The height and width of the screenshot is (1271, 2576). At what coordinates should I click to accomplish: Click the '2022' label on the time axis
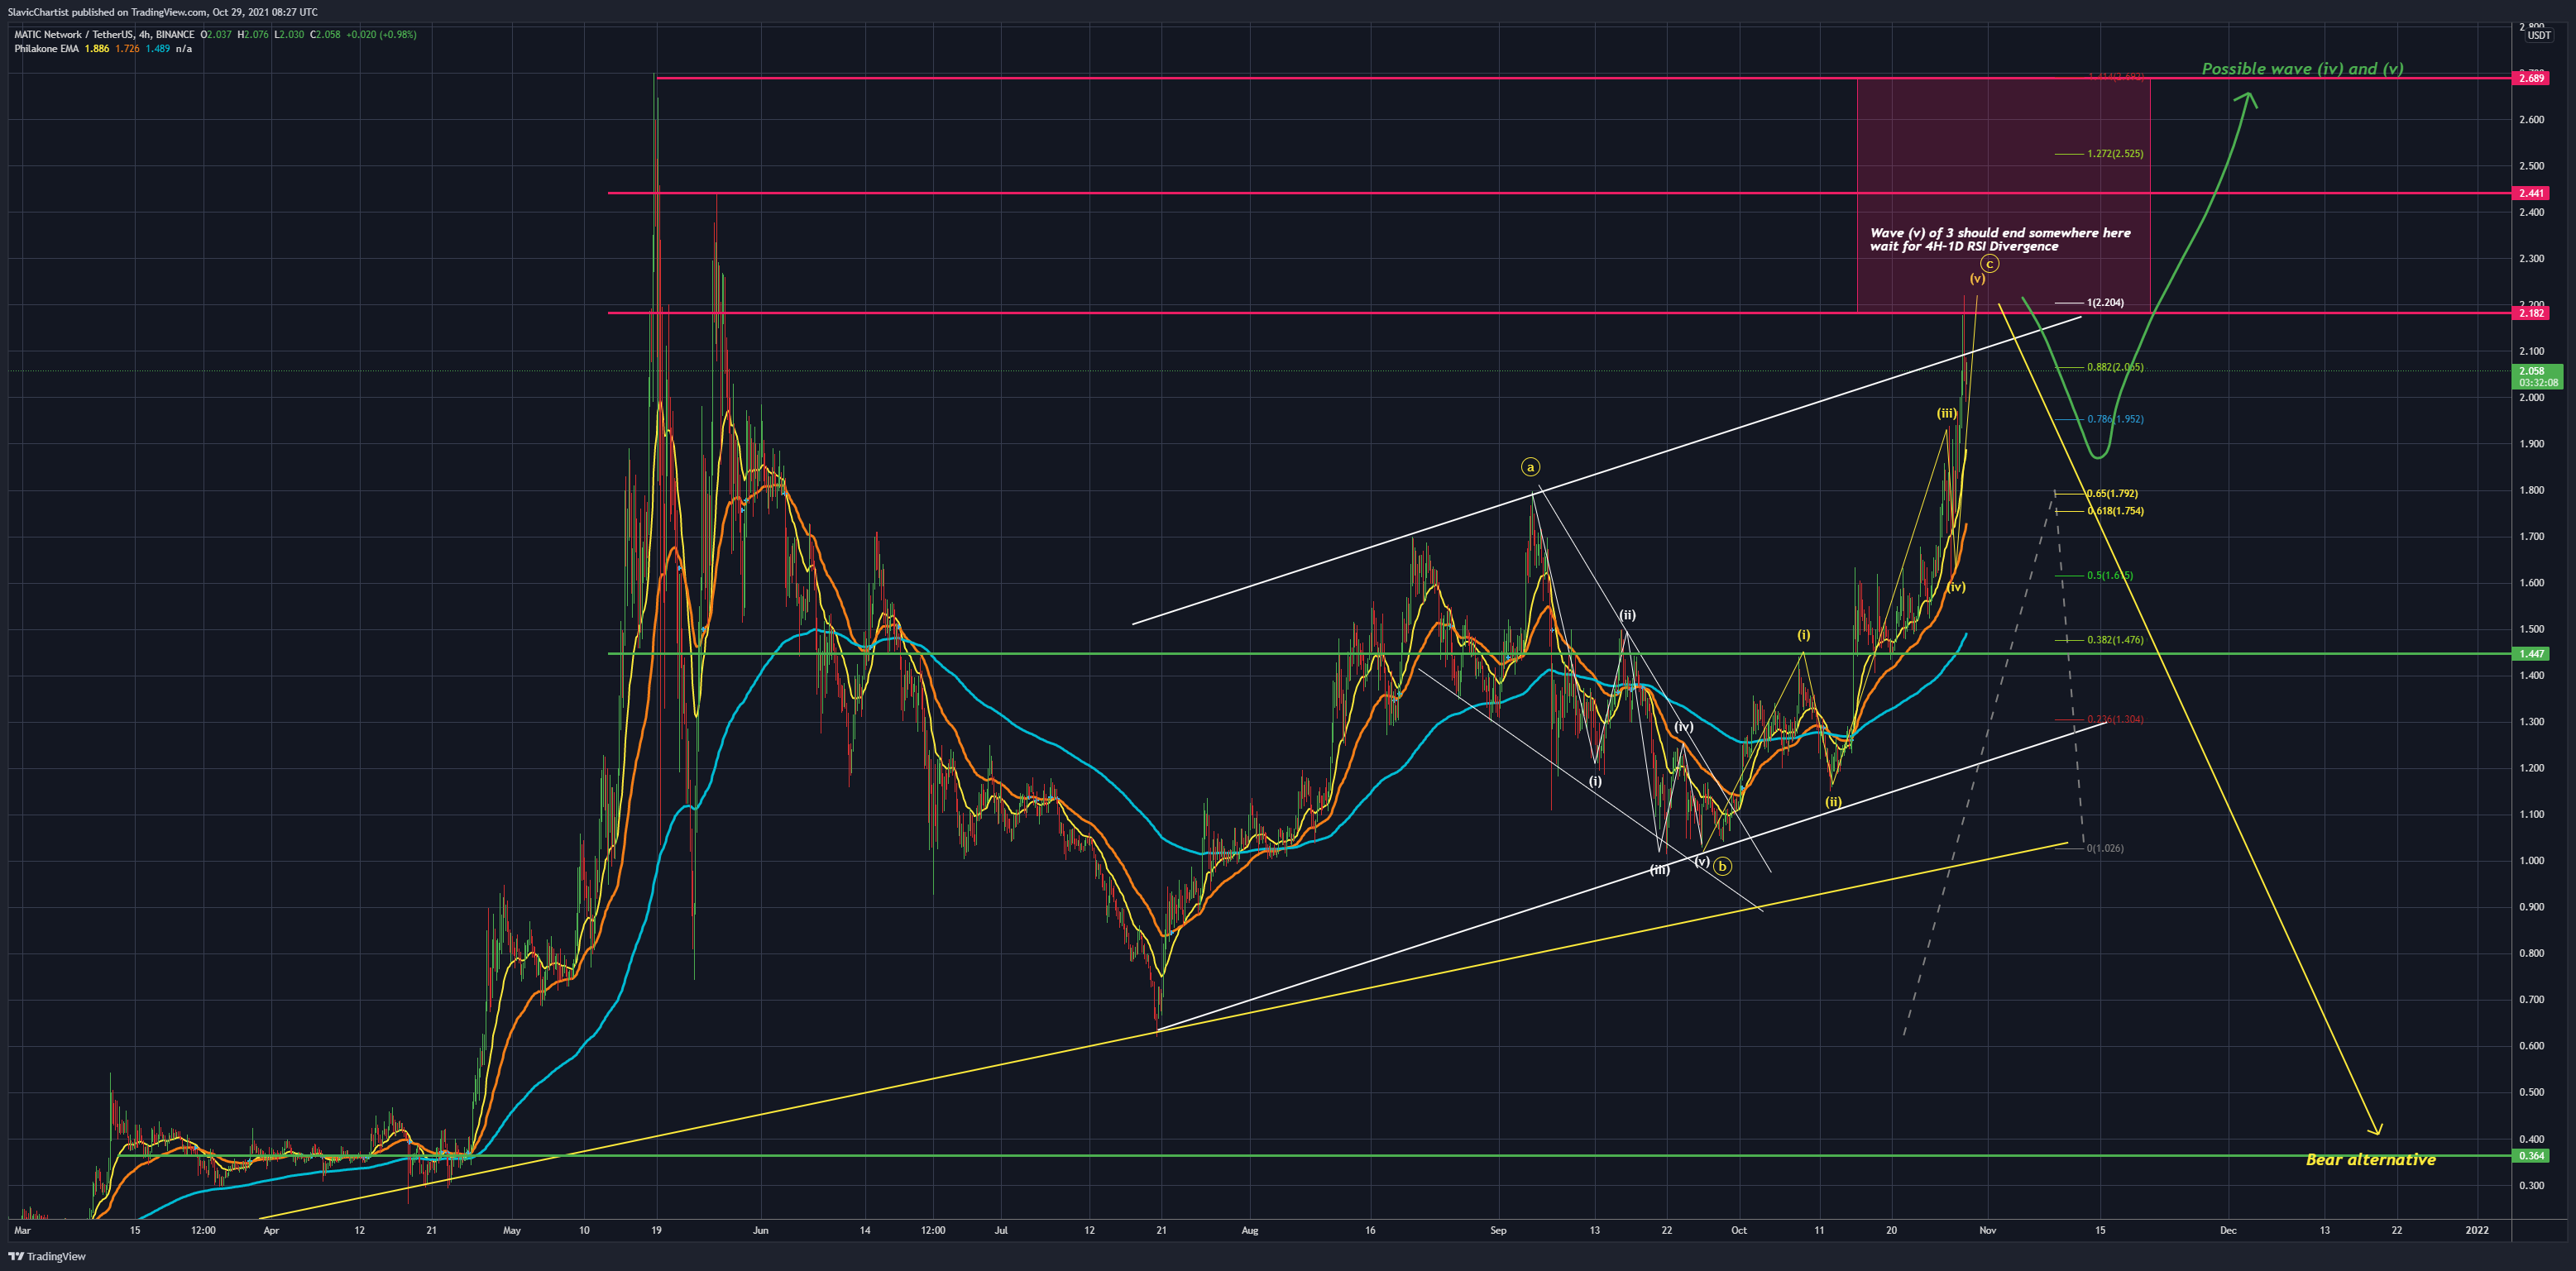2478,1230
